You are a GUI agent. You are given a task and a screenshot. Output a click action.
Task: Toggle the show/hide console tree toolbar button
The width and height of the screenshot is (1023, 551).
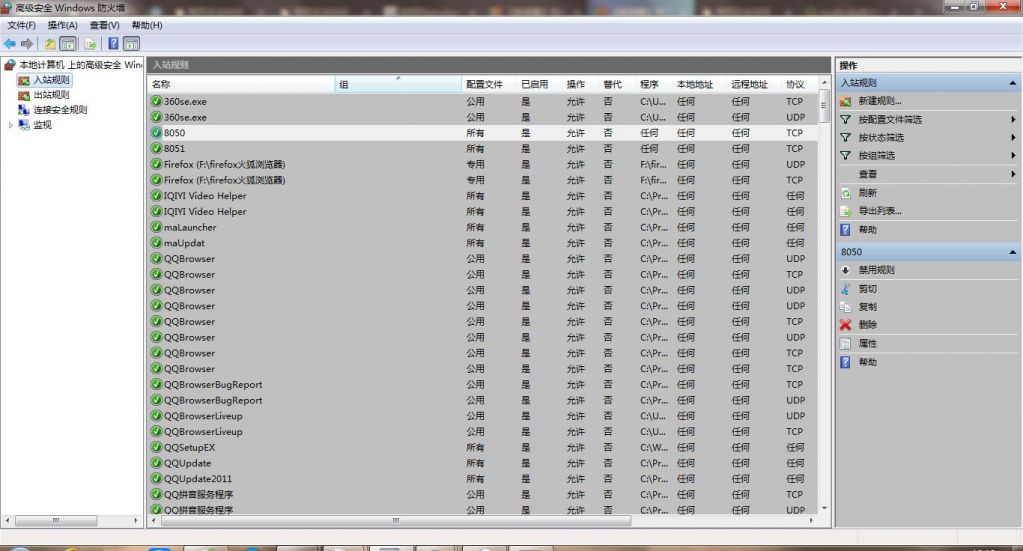(x=68, y=44)
